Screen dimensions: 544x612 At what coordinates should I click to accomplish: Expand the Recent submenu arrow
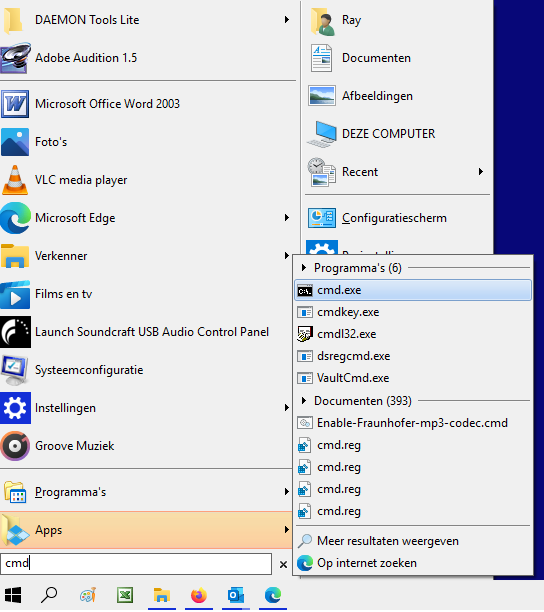[x=481, y=172]
